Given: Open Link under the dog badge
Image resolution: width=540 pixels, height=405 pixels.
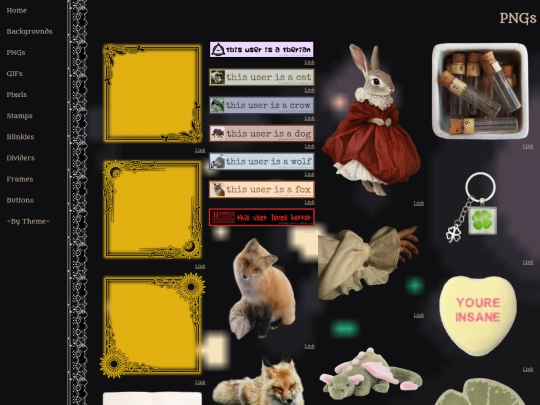Looking at the screenshot, I should 309,146.
